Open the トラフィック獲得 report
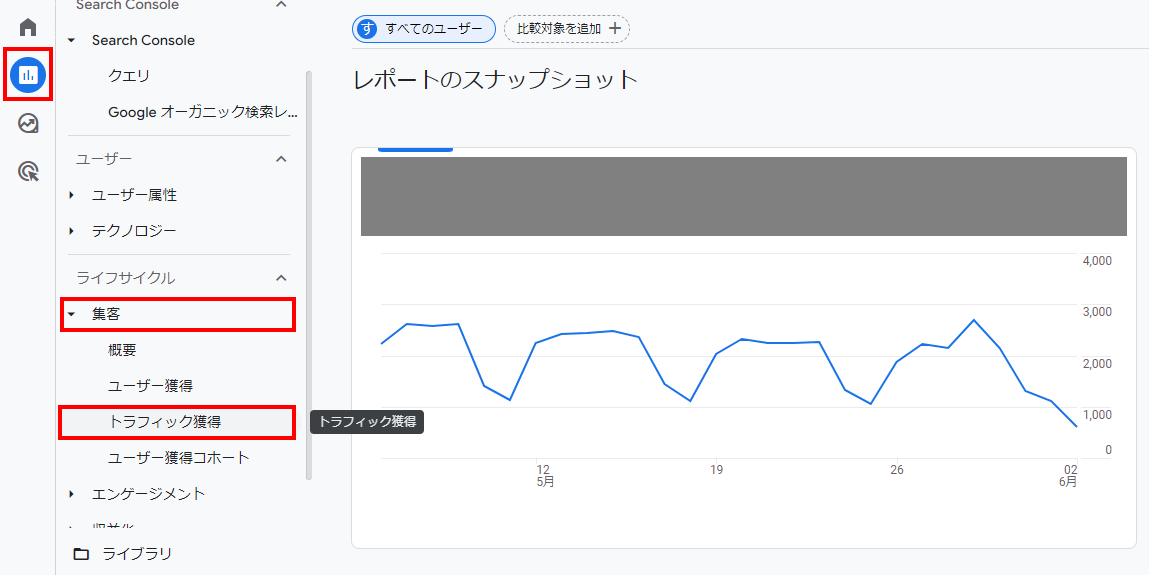Image resolution: width=1149 pixels, height=575 pixels. [164, 422]
